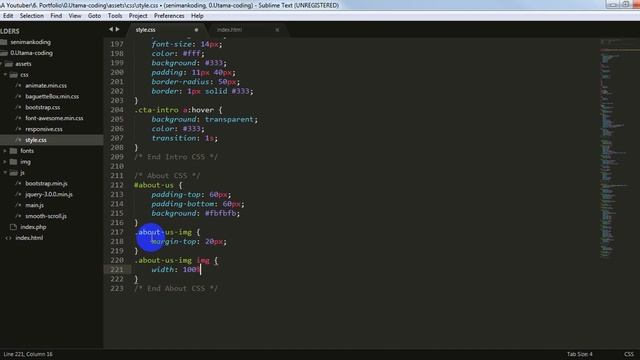Image resolution: width=640 pixels, height=360 pixels.
Task: Select style.css in the sidebar
Action: coord(36,140)
